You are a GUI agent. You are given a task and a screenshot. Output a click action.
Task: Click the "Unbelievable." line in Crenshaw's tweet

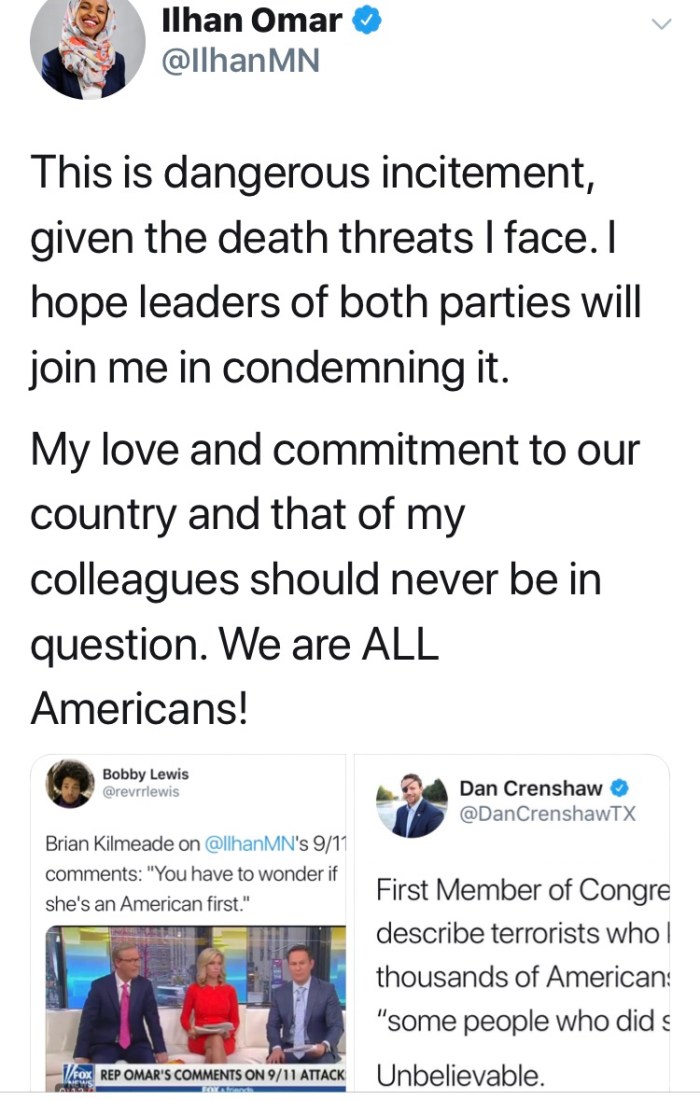click(461, 1076)
